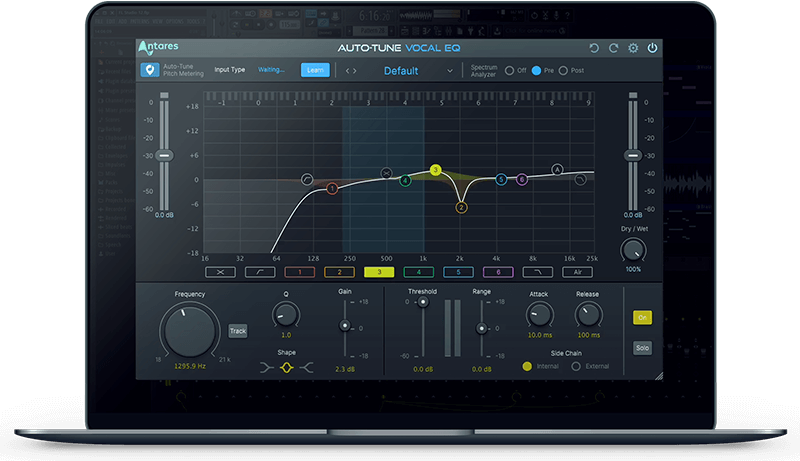Select the low-pass band tab
Image resolution: width=800 pixels, height=461 pixels.
click(538, 272)
